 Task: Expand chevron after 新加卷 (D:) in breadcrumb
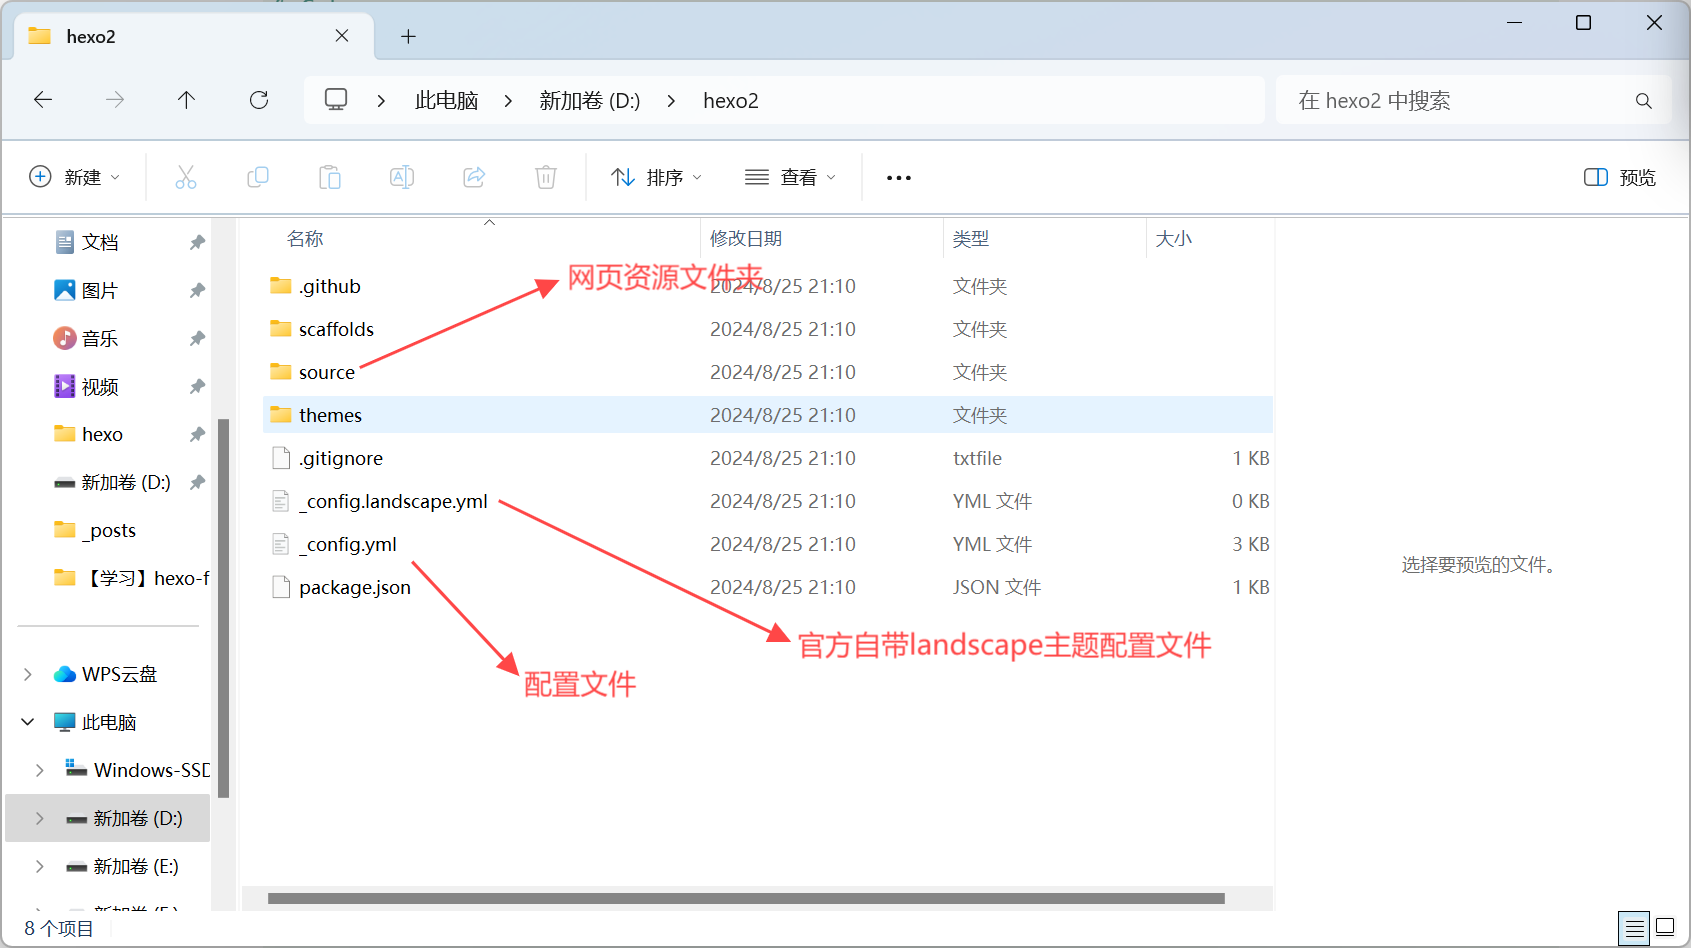pos(671,101)
